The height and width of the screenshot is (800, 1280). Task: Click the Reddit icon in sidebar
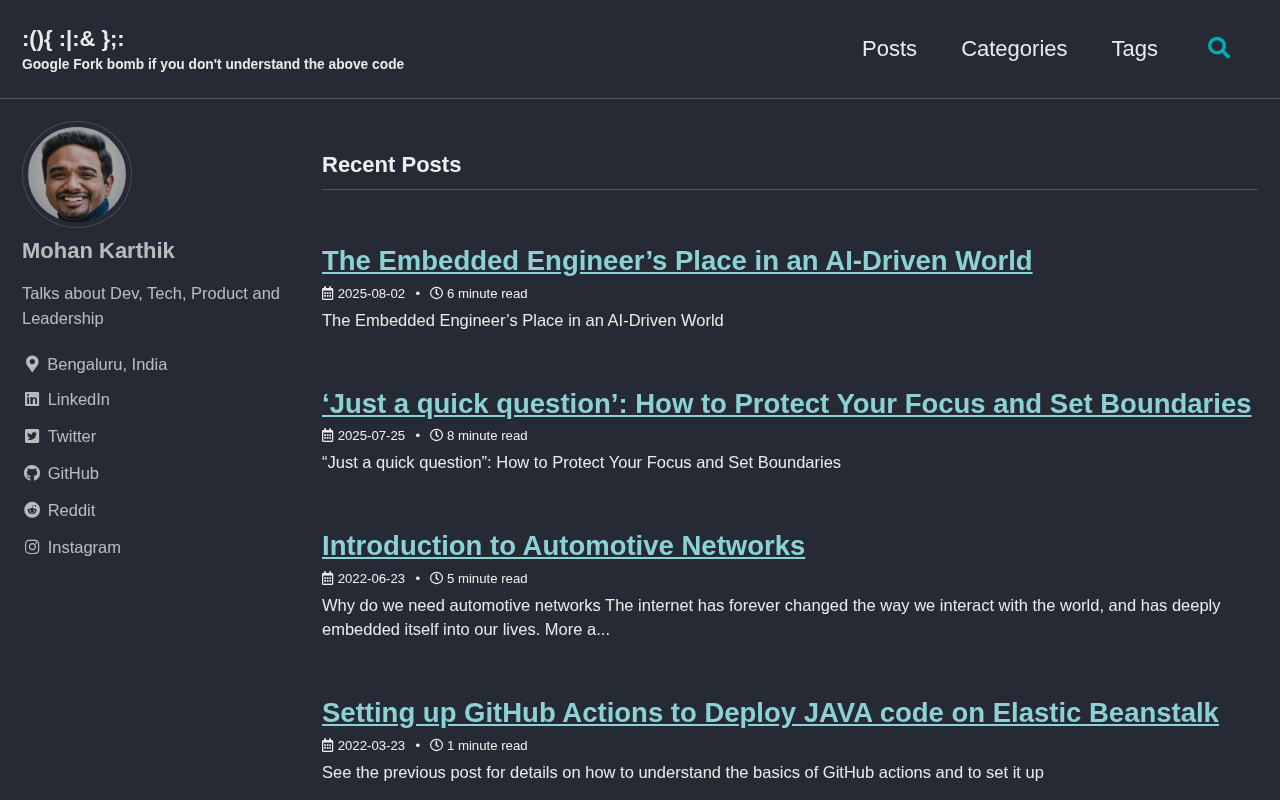(x=32, y=510)
